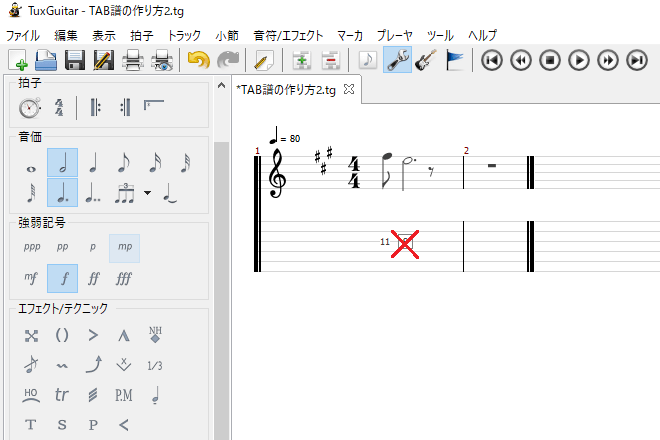Viewport: 660px width, 440px height.
Task: Apply the palm mute P.M effect
Action: (124, 395)
